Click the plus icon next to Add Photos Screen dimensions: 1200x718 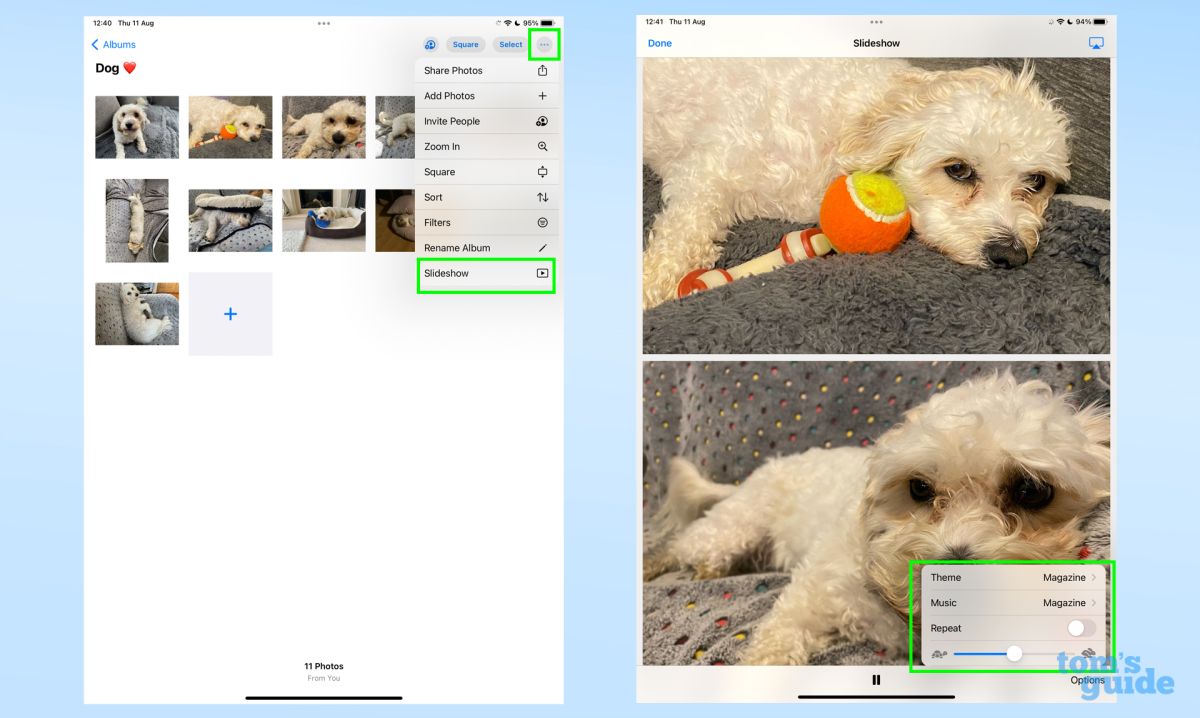tap(543, 95)
